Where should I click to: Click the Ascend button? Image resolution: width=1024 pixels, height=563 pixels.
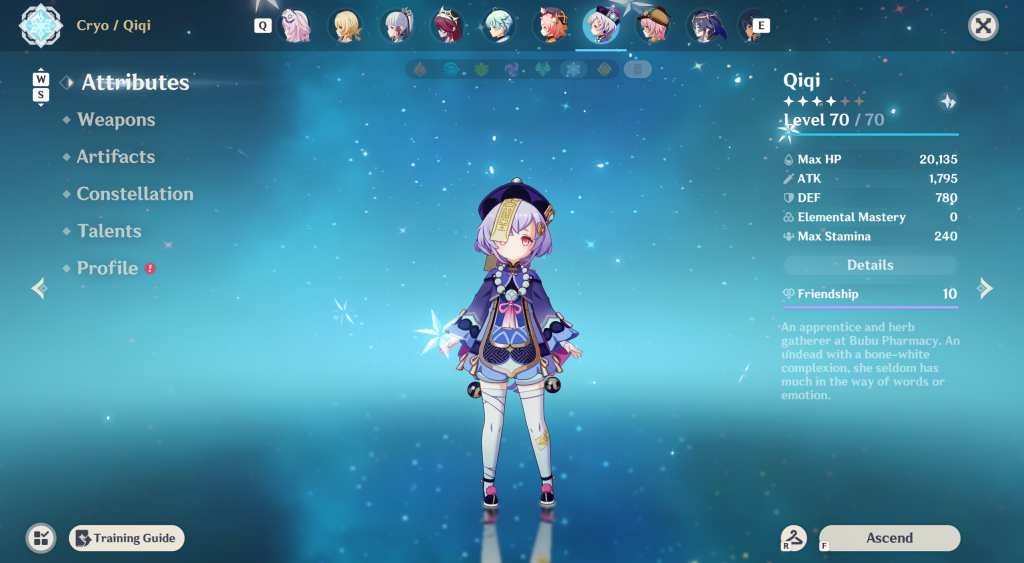[889, 538]
